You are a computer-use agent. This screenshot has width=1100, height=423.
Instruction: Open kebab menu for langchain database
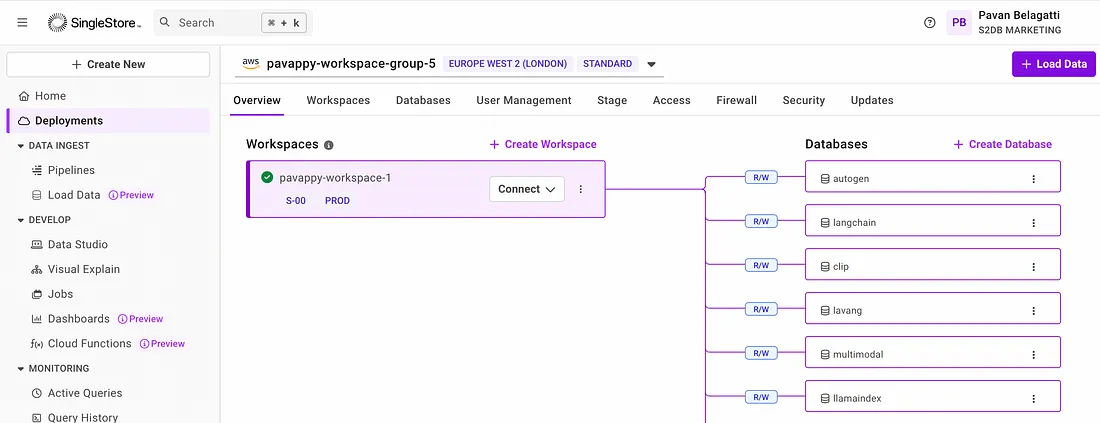tap(1033, 223)
